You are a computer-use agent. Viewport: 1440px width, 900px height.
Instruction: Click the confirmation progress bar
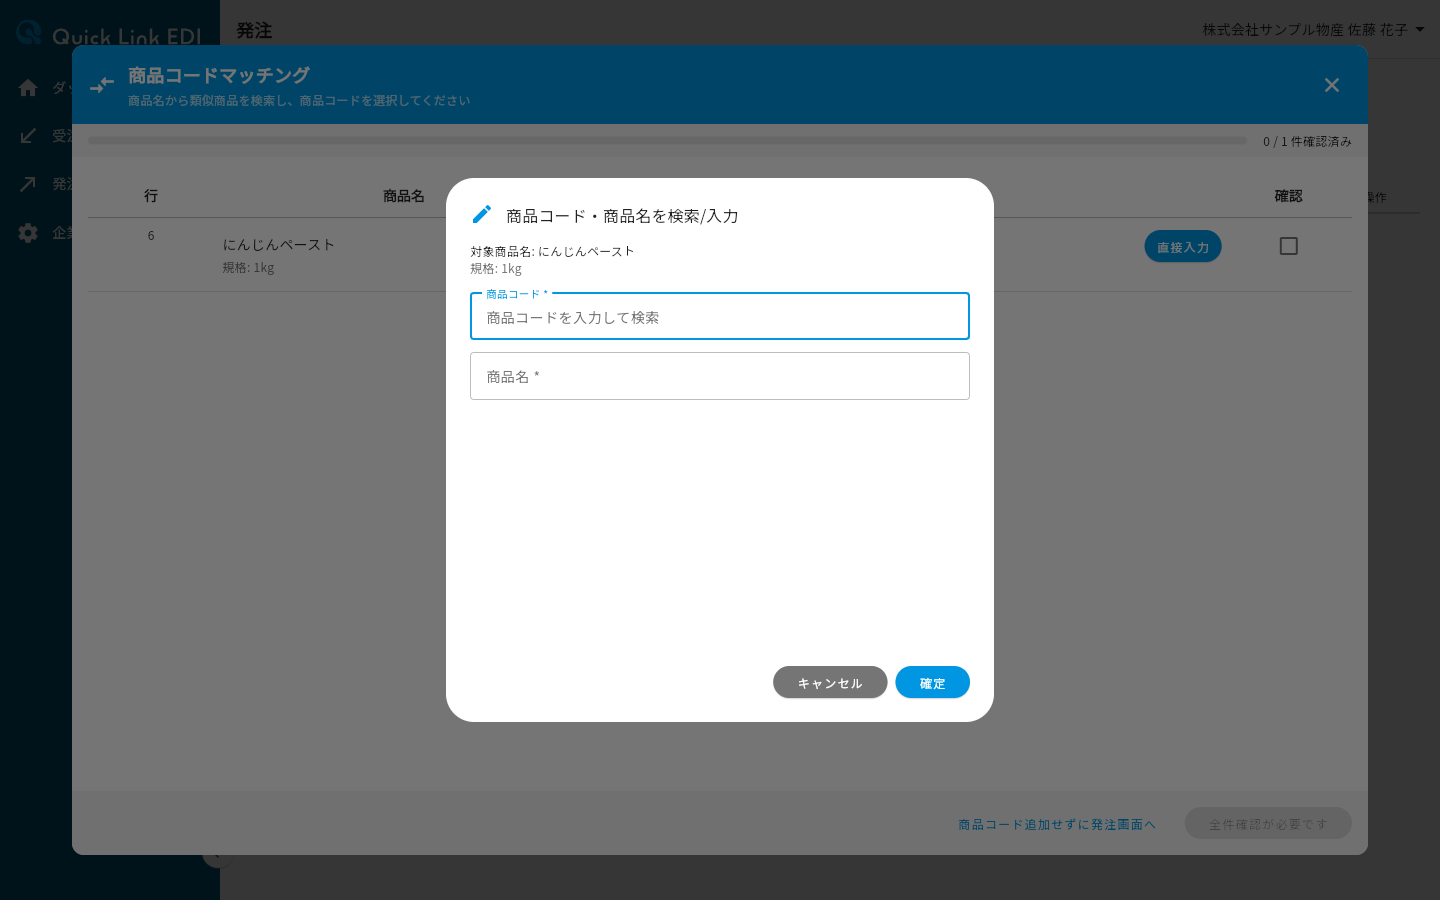pyautogui.click(x=667, y=141)
